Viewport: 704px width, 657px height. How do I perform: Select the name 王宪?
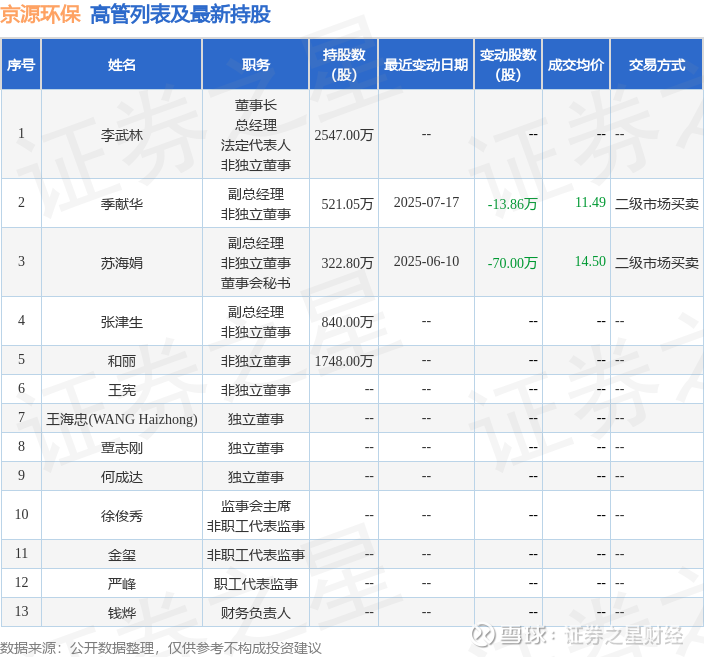(x=122, y=390)
